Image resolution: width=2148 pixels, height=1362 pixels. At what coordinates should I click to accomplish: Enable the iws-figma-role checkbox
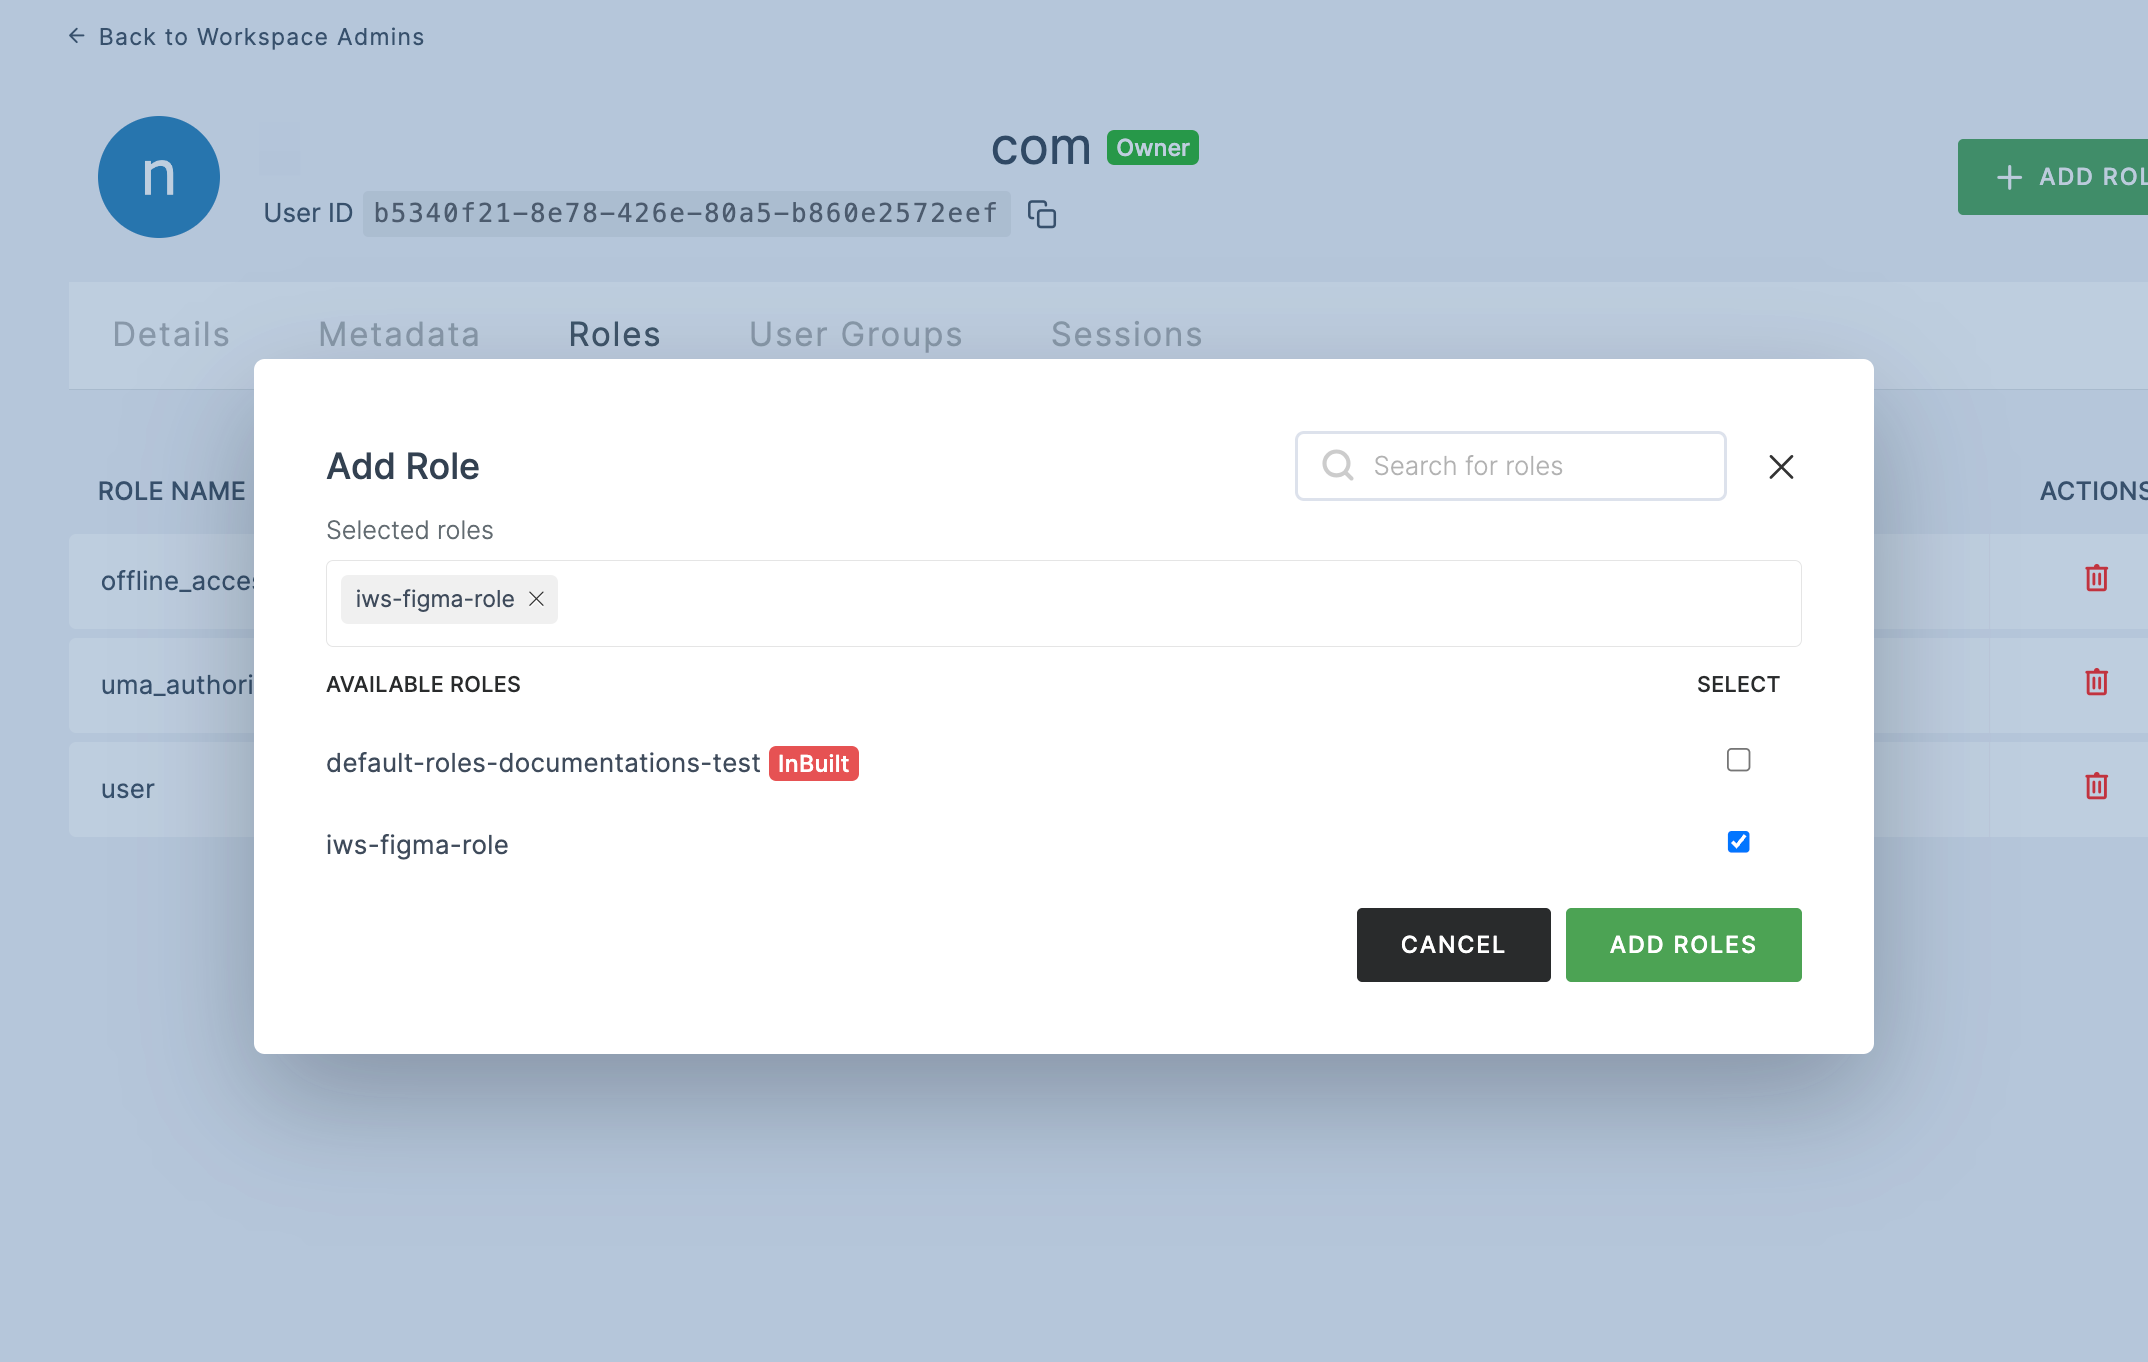point(1738,842)
